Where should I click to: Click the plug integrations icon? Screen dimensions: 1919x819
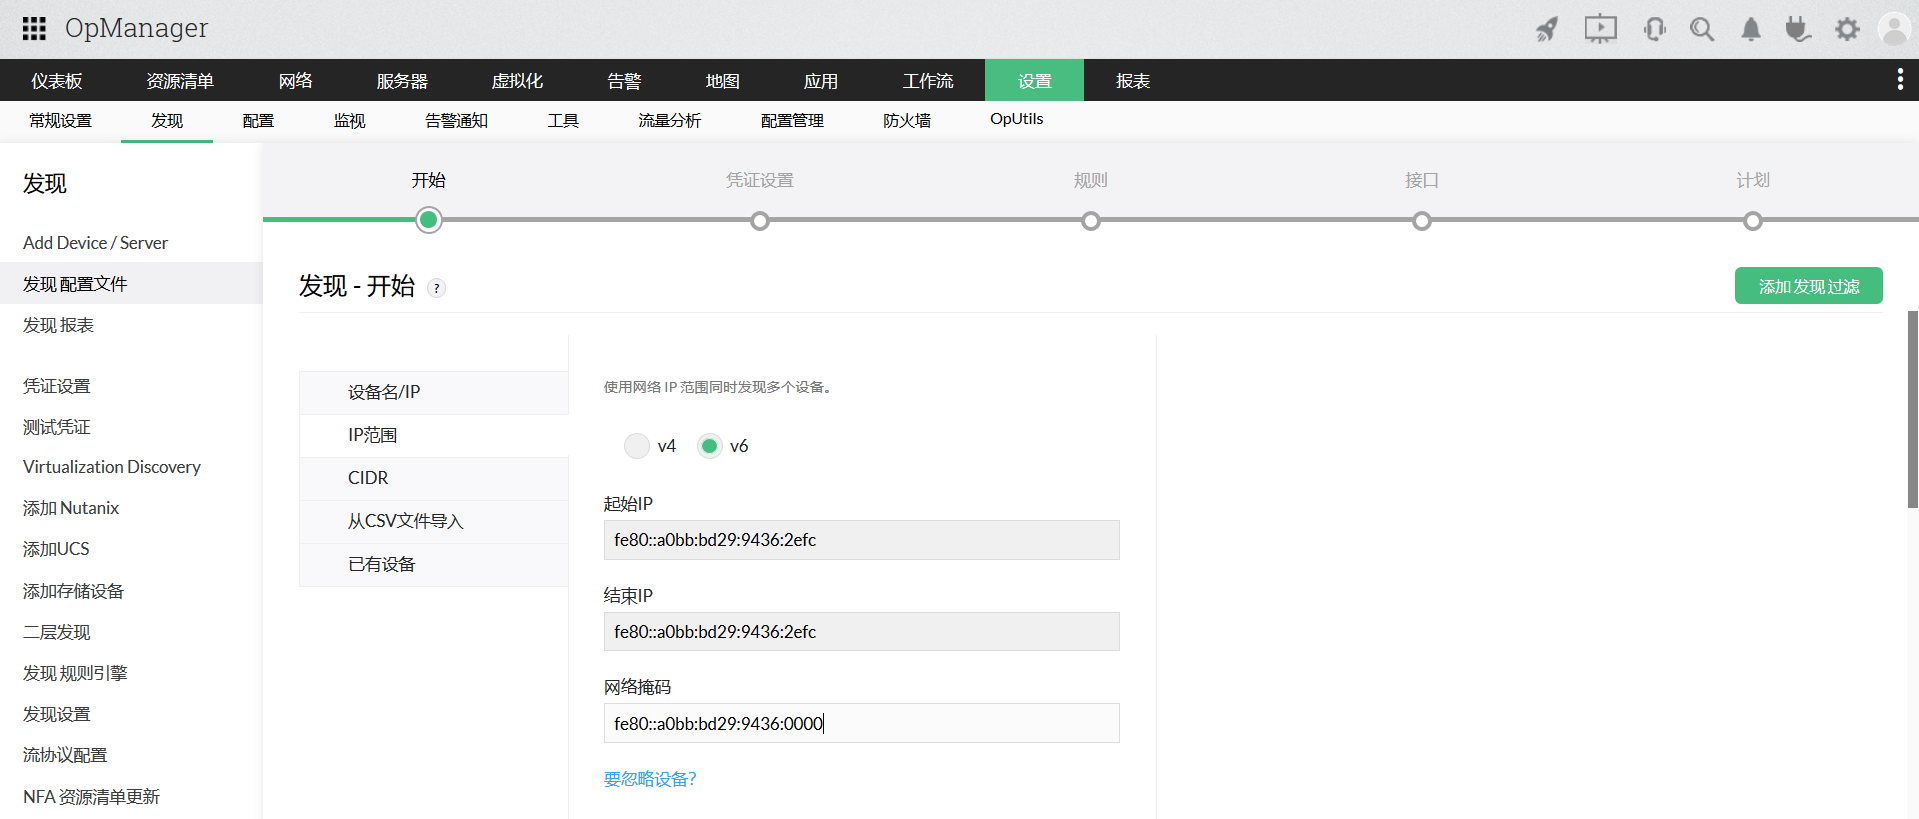(x=1798, y=29)
